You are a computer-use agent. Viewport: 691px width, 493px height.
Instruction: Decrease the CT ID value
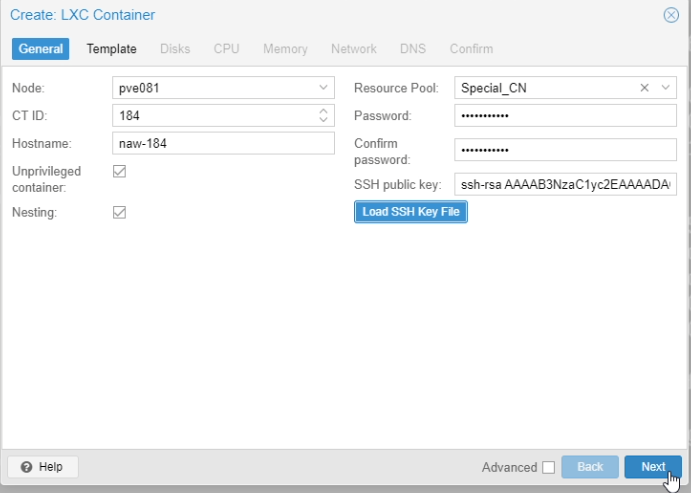click(323, 119)
